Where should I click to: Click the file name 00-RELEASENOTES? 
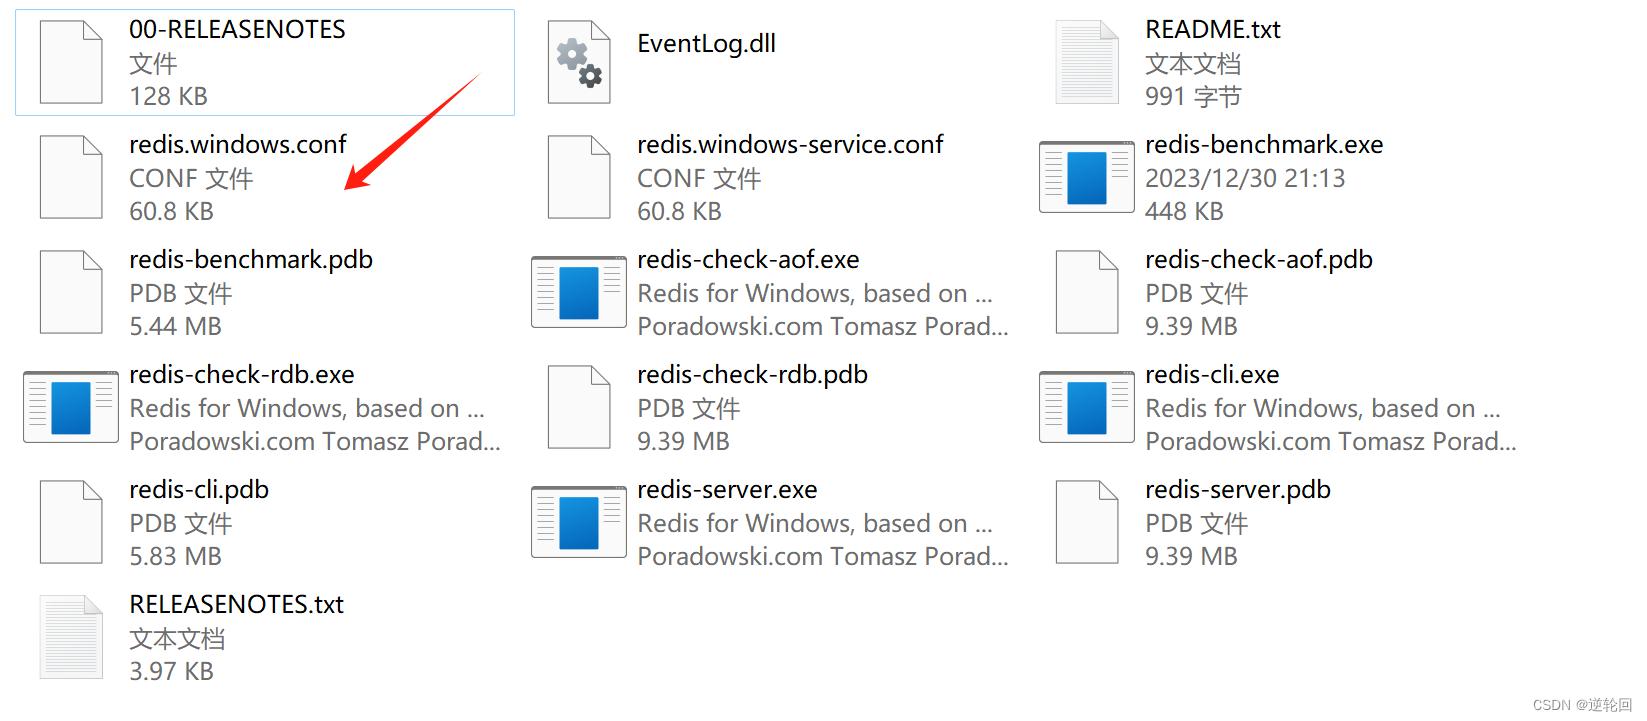[237, 30]
